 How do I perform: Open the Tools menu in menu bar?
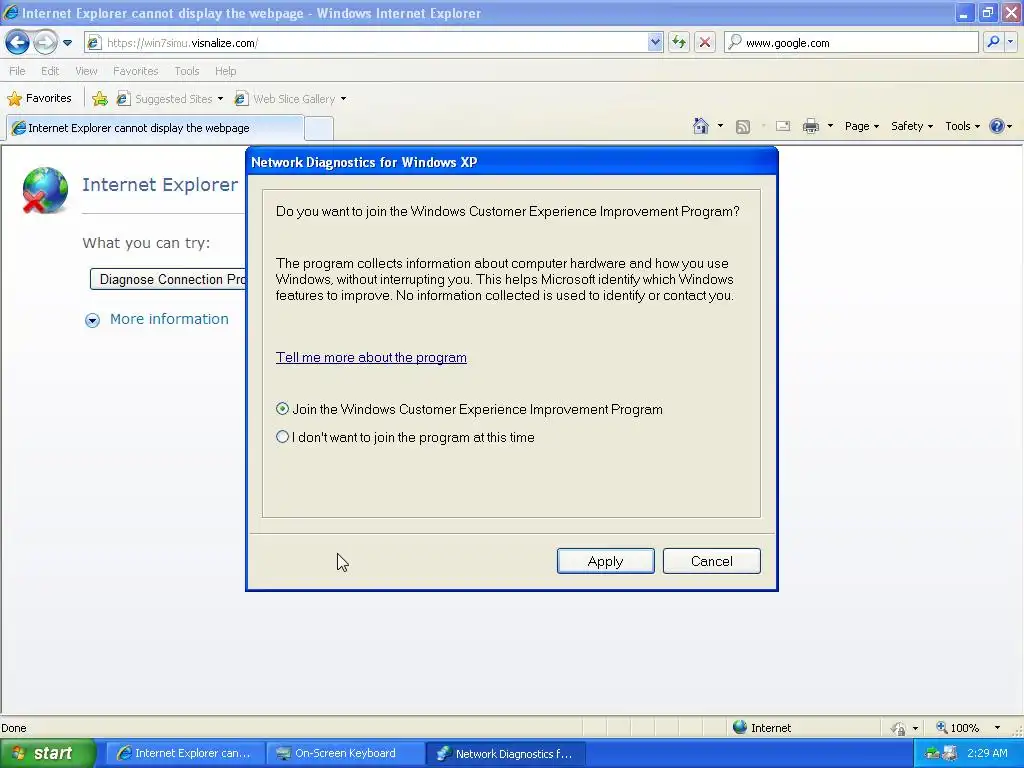(186, 71)
